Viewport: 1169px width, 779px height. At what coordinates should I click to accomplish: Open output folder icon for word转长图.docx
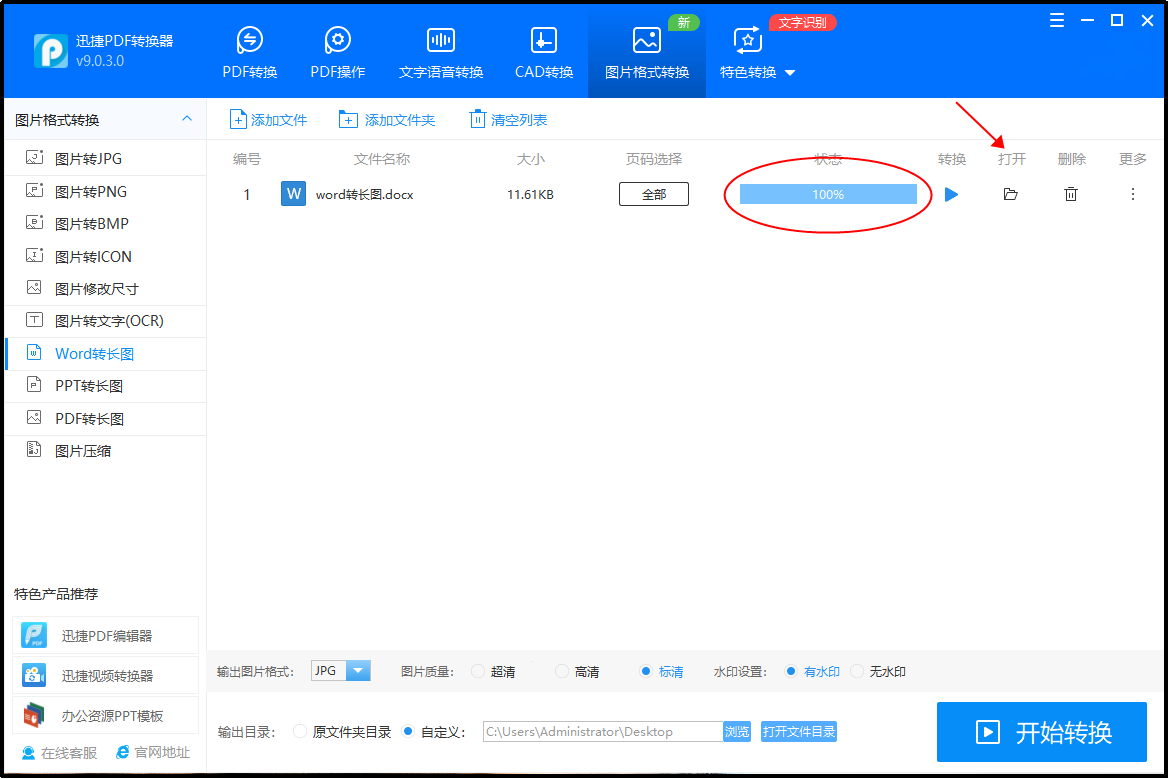1011,195
